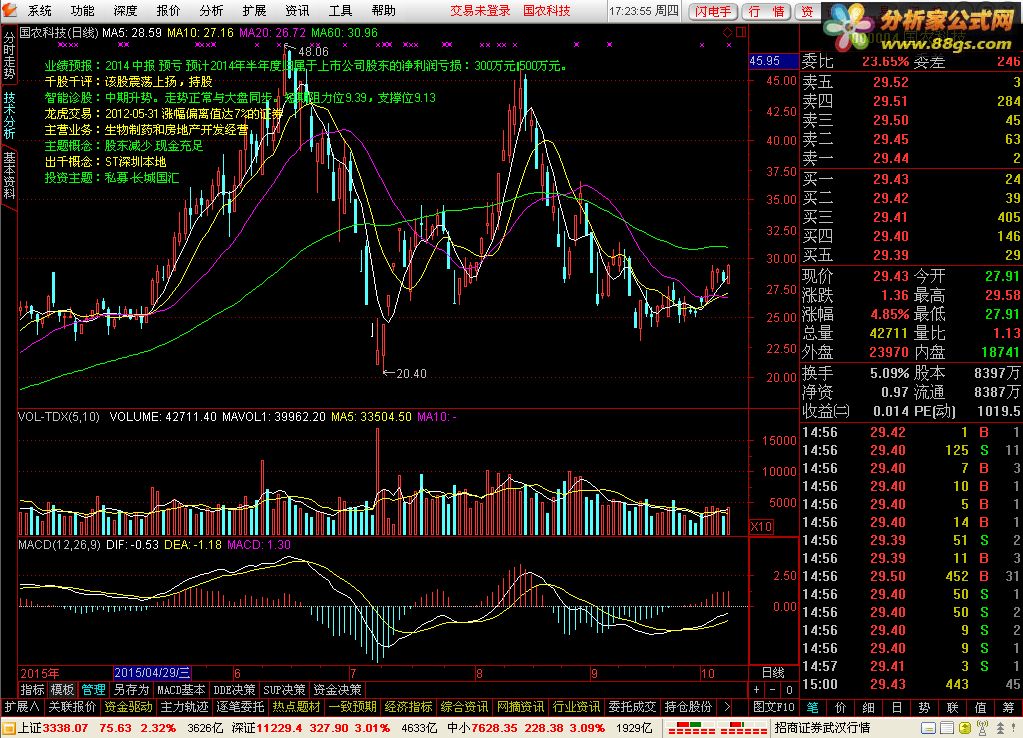Open the 工具 menu
Screen dimensions: 1023x738
pyautogui.click(x=341, y=10)
